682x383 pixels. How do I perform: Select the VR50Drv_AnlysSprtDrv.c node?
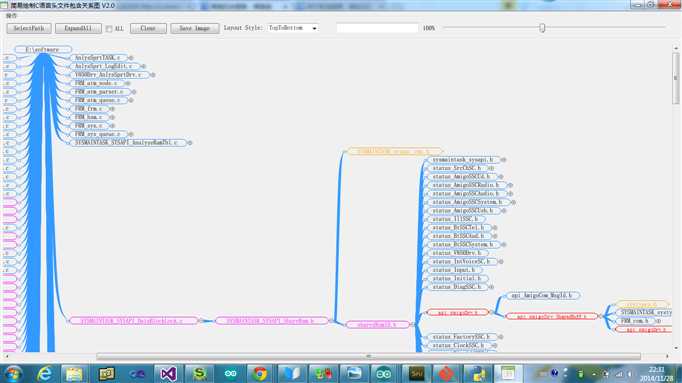pos(109,75)
